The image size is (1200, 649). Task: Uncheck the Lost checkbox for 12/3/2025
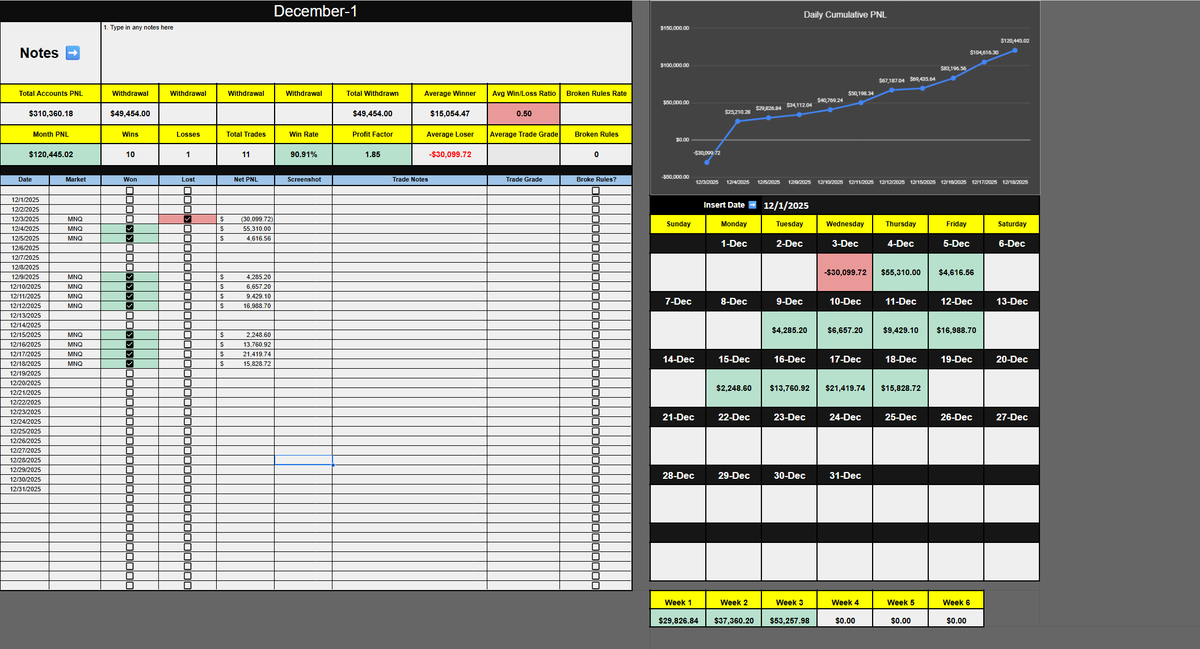click(x=188, y=219)
